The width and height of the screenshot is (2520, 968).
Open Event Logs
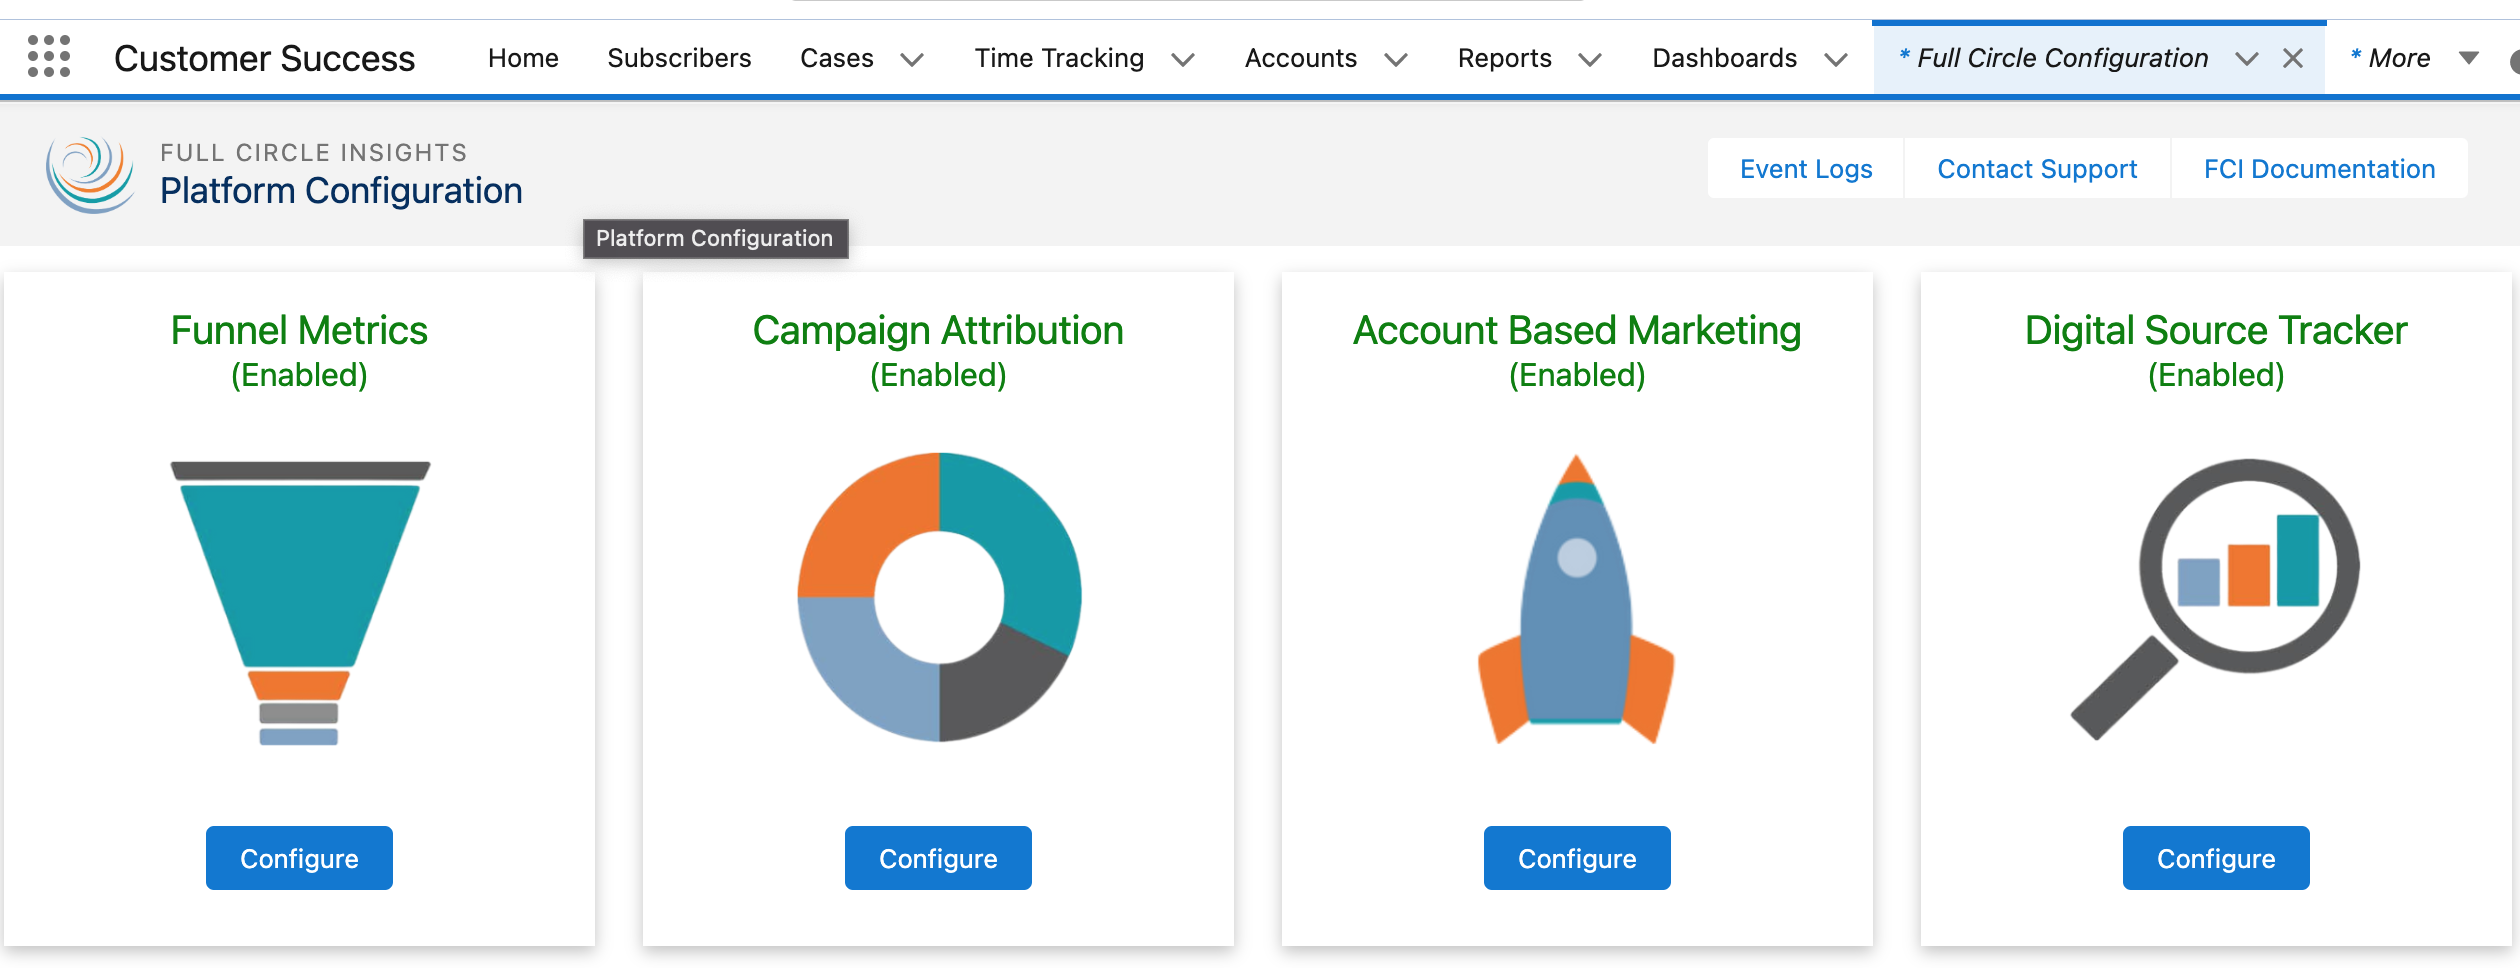[1806, 169]
